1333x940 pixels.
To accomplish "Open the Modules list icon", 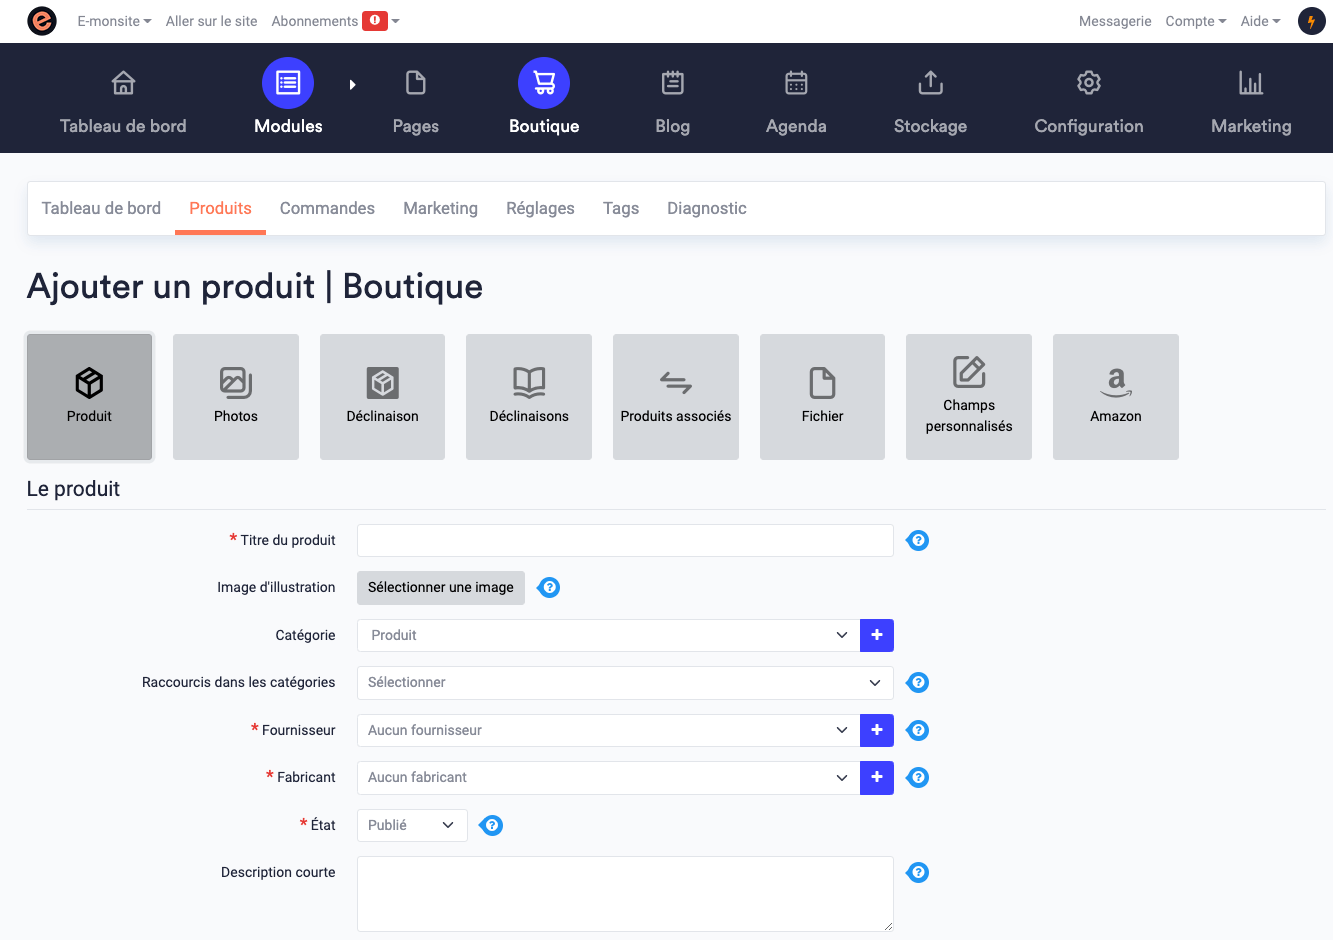I will (288, 83).
